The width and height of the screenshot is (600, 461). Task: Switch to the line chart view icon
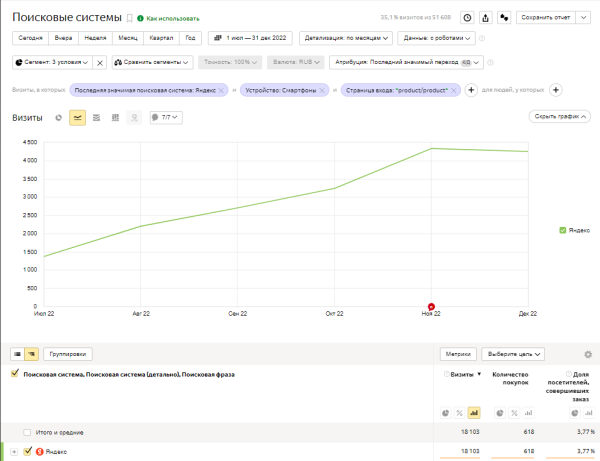point(77,117)
